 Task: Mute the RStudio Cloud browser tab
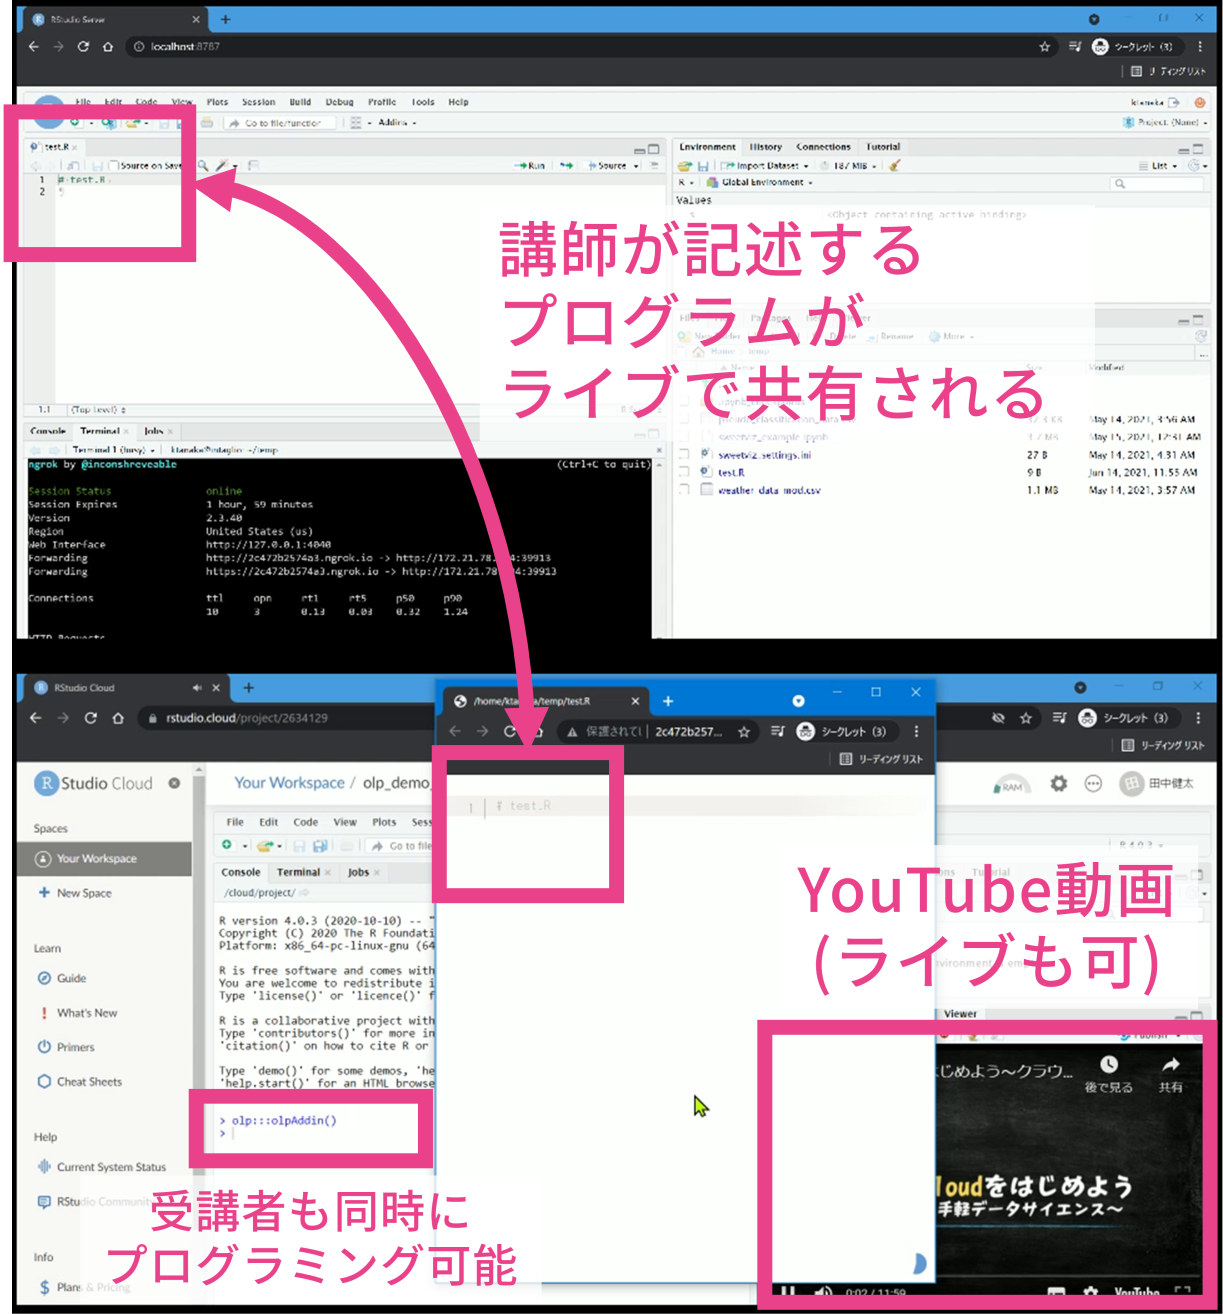197,688
